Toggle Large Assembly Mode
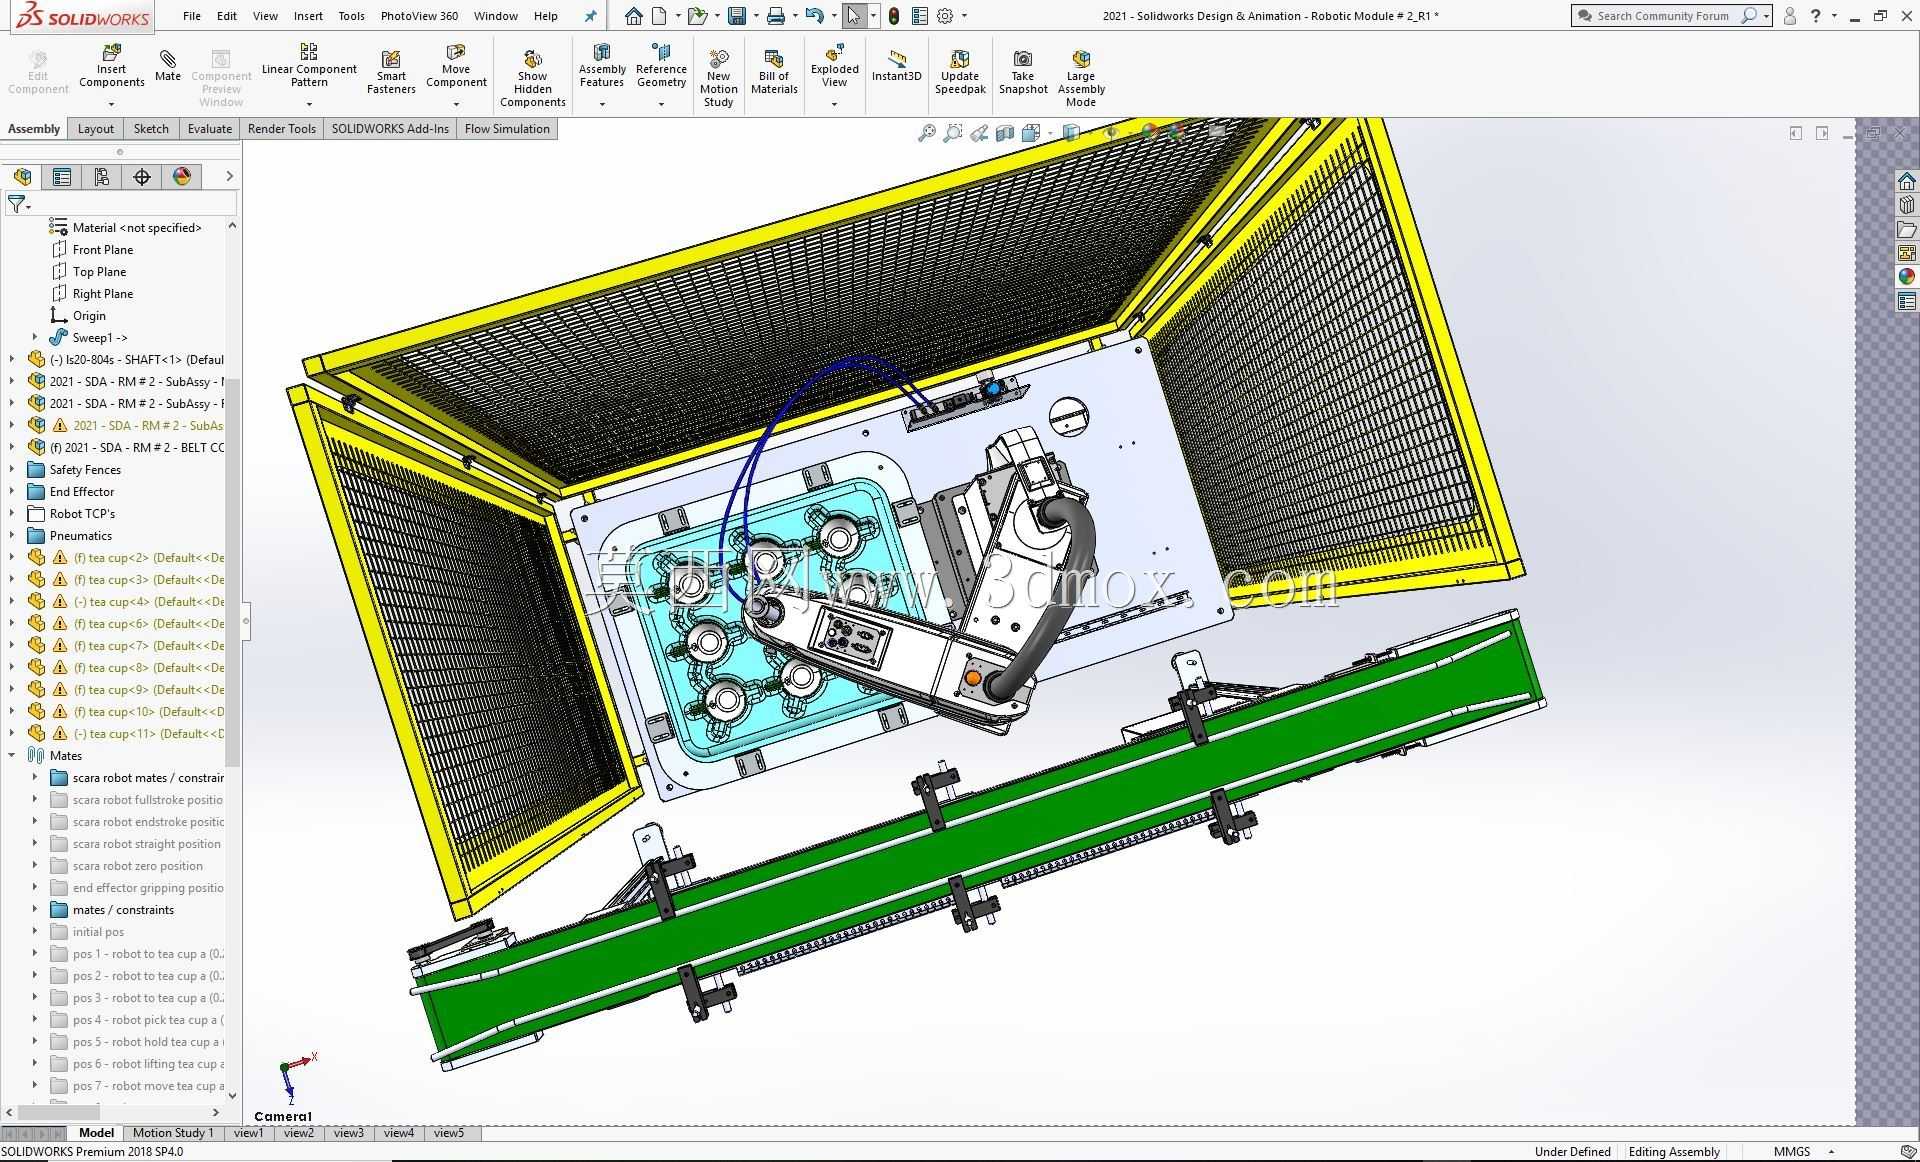This screenshot has width=1920, height=1162. 1081,78
